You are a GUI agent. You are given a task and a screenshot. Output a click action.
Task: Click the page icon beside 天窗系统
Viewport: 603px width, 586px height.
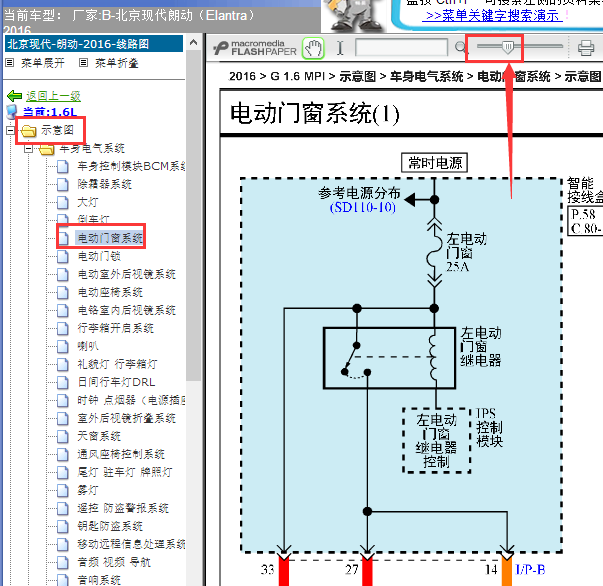(x=63, y=436)
